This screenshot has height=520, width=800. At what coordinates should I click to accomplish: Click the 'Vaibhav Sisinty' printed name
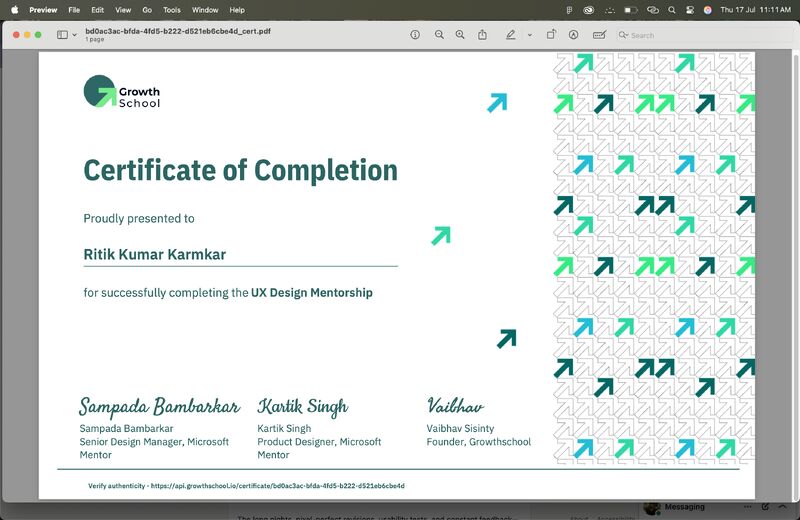[x=460, y=429]
